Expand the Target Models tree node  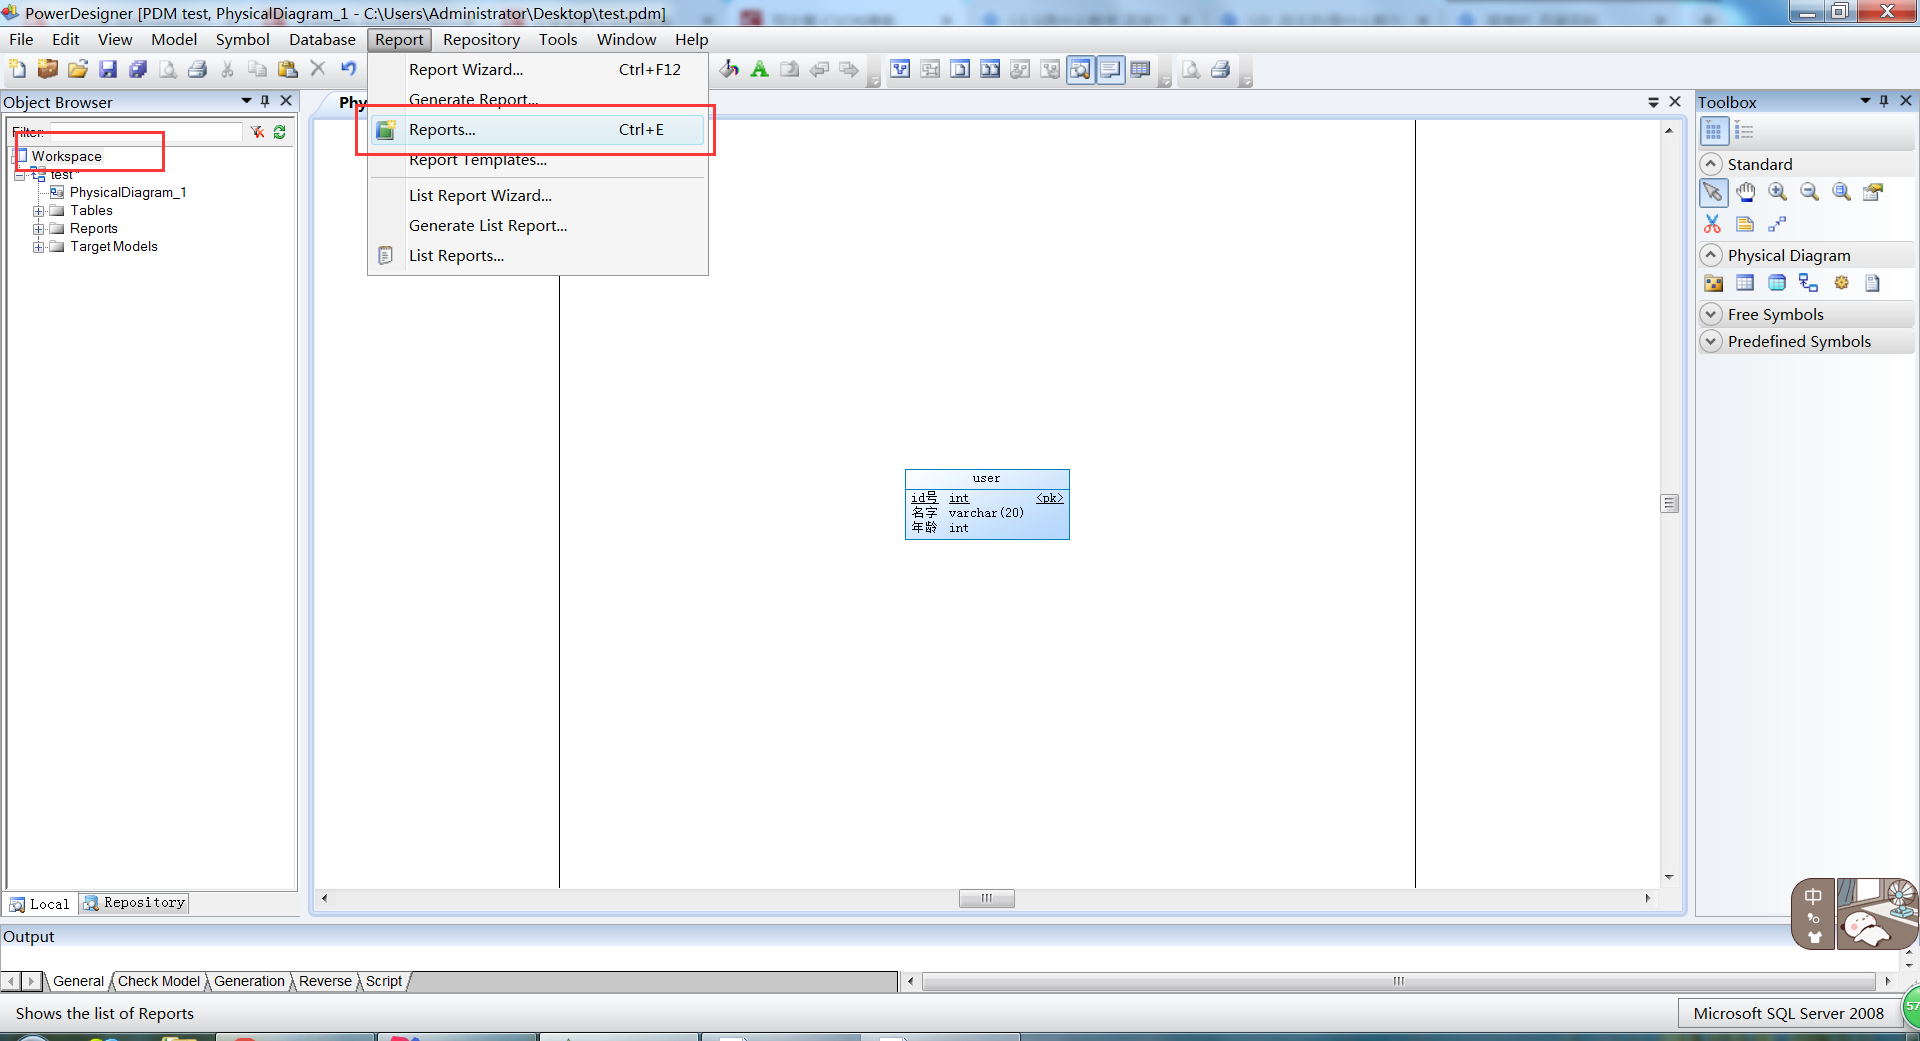[38, 247]
